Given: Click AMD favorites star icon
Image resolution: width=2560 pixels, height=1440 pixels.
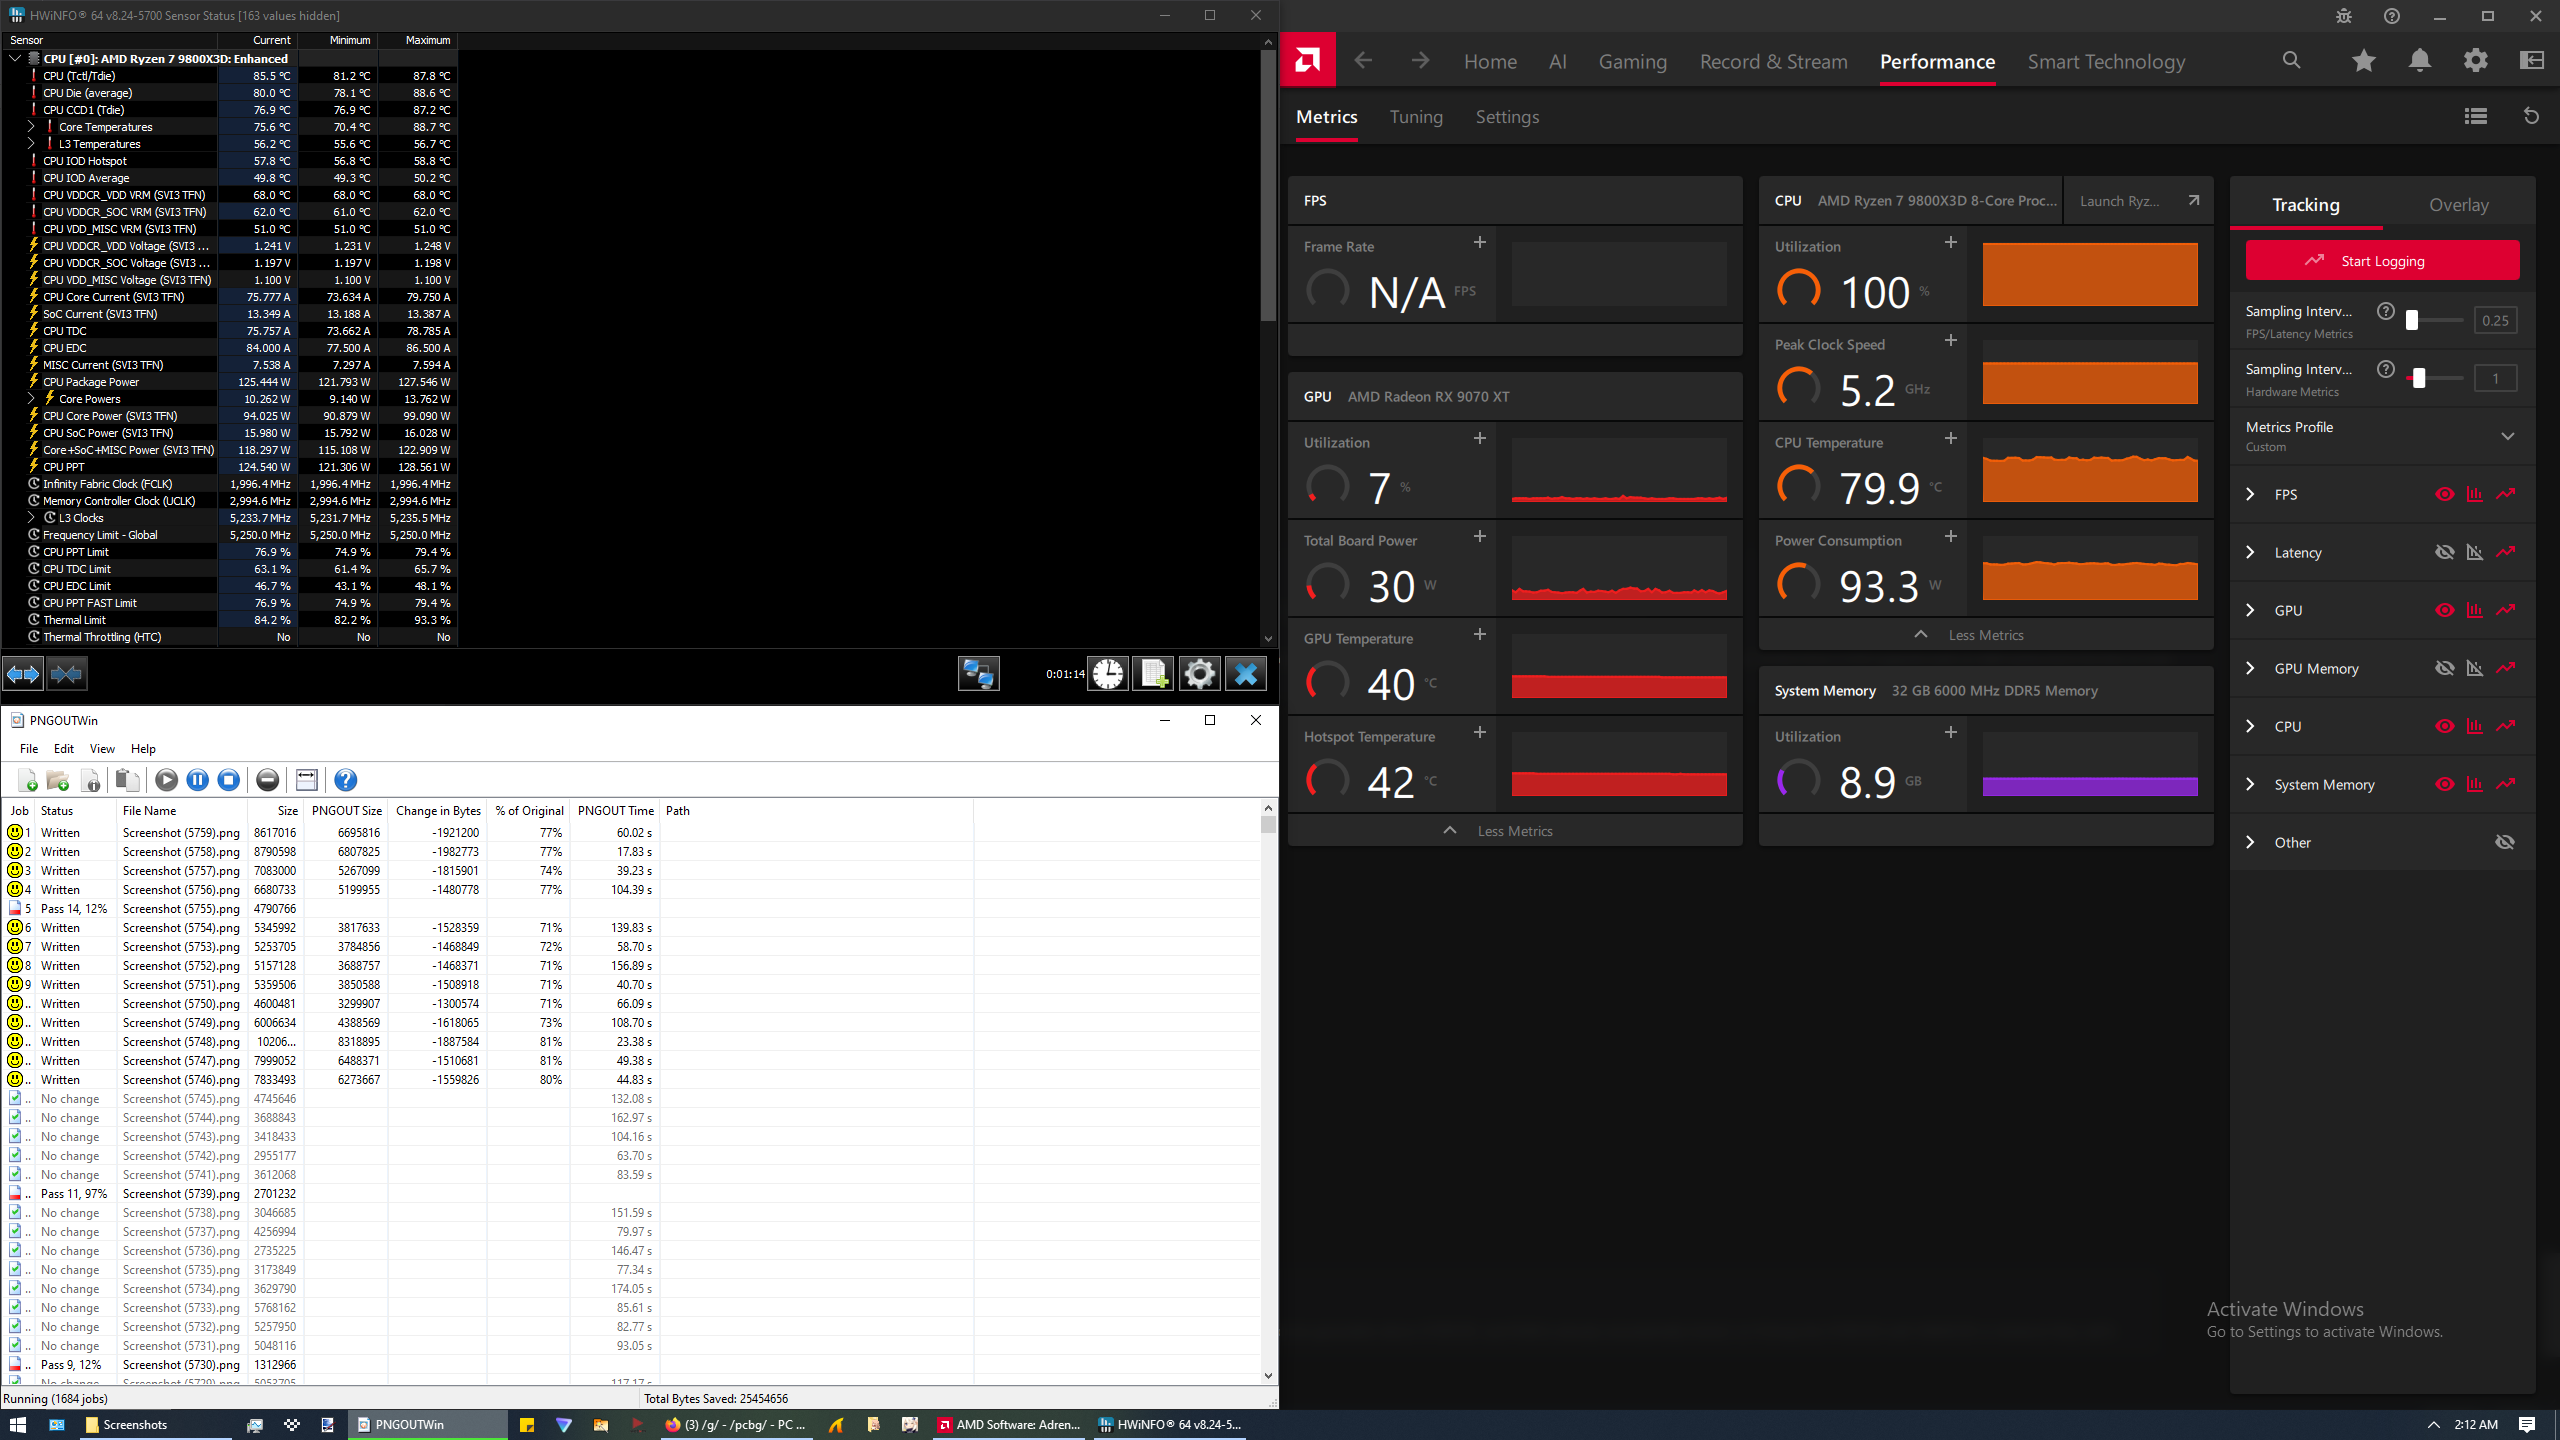Looking at the screenshot, I should pos(2363,61).
